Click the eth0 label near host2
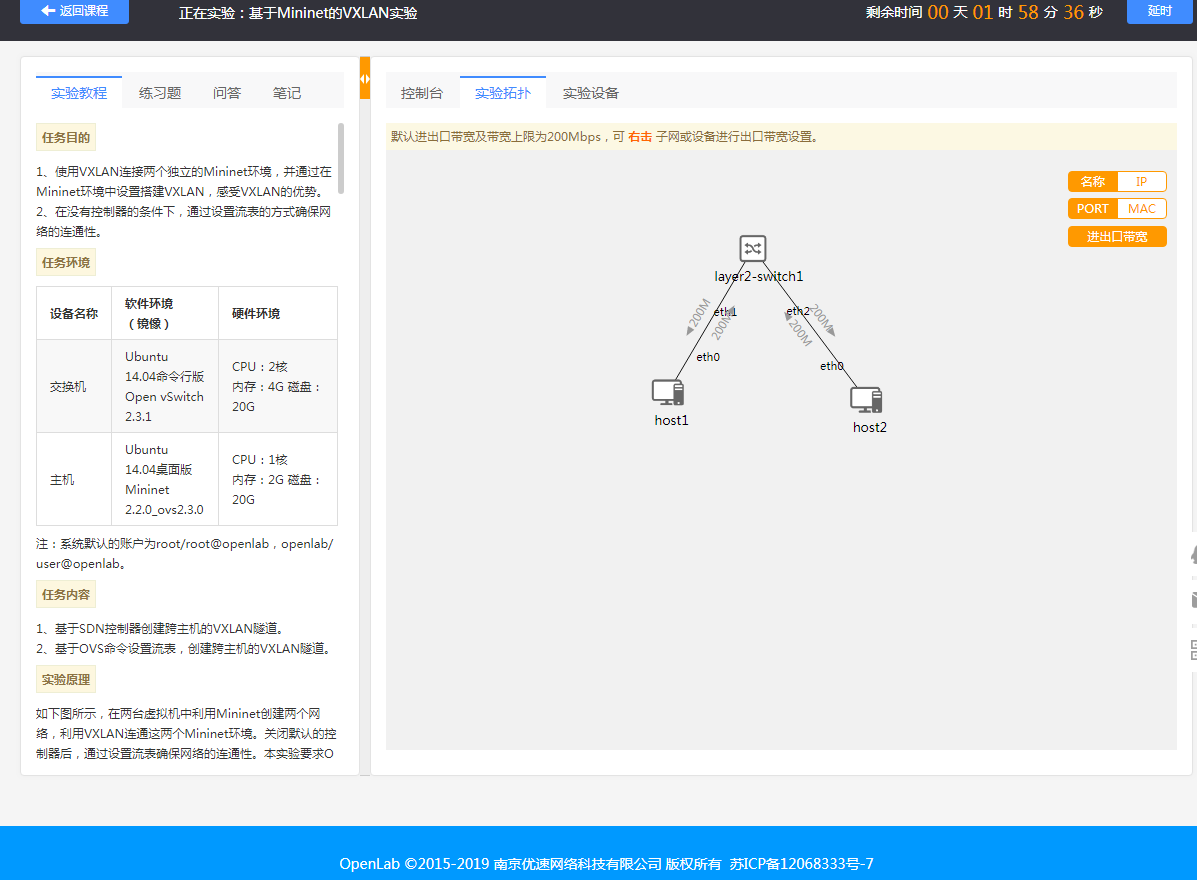Image resolution: width=1197 pixels, height=880 pixels. click(x=831, y=366)
